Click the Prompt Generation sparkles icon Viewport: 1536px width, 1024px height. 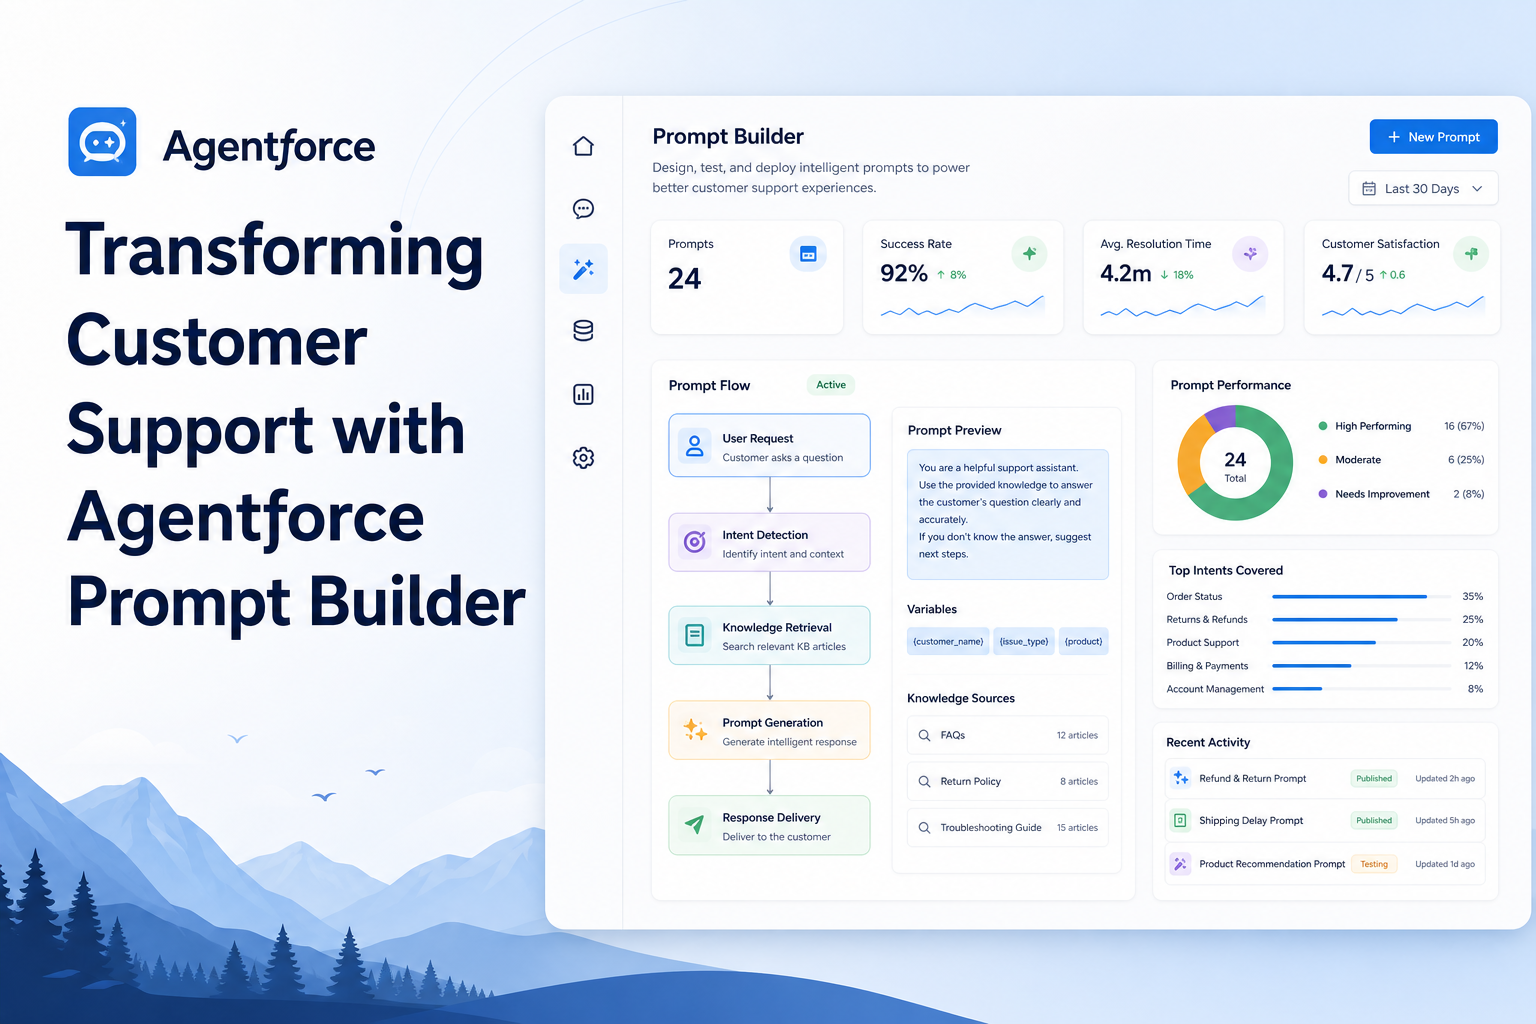pyautogui.click(x=694, y=730)
